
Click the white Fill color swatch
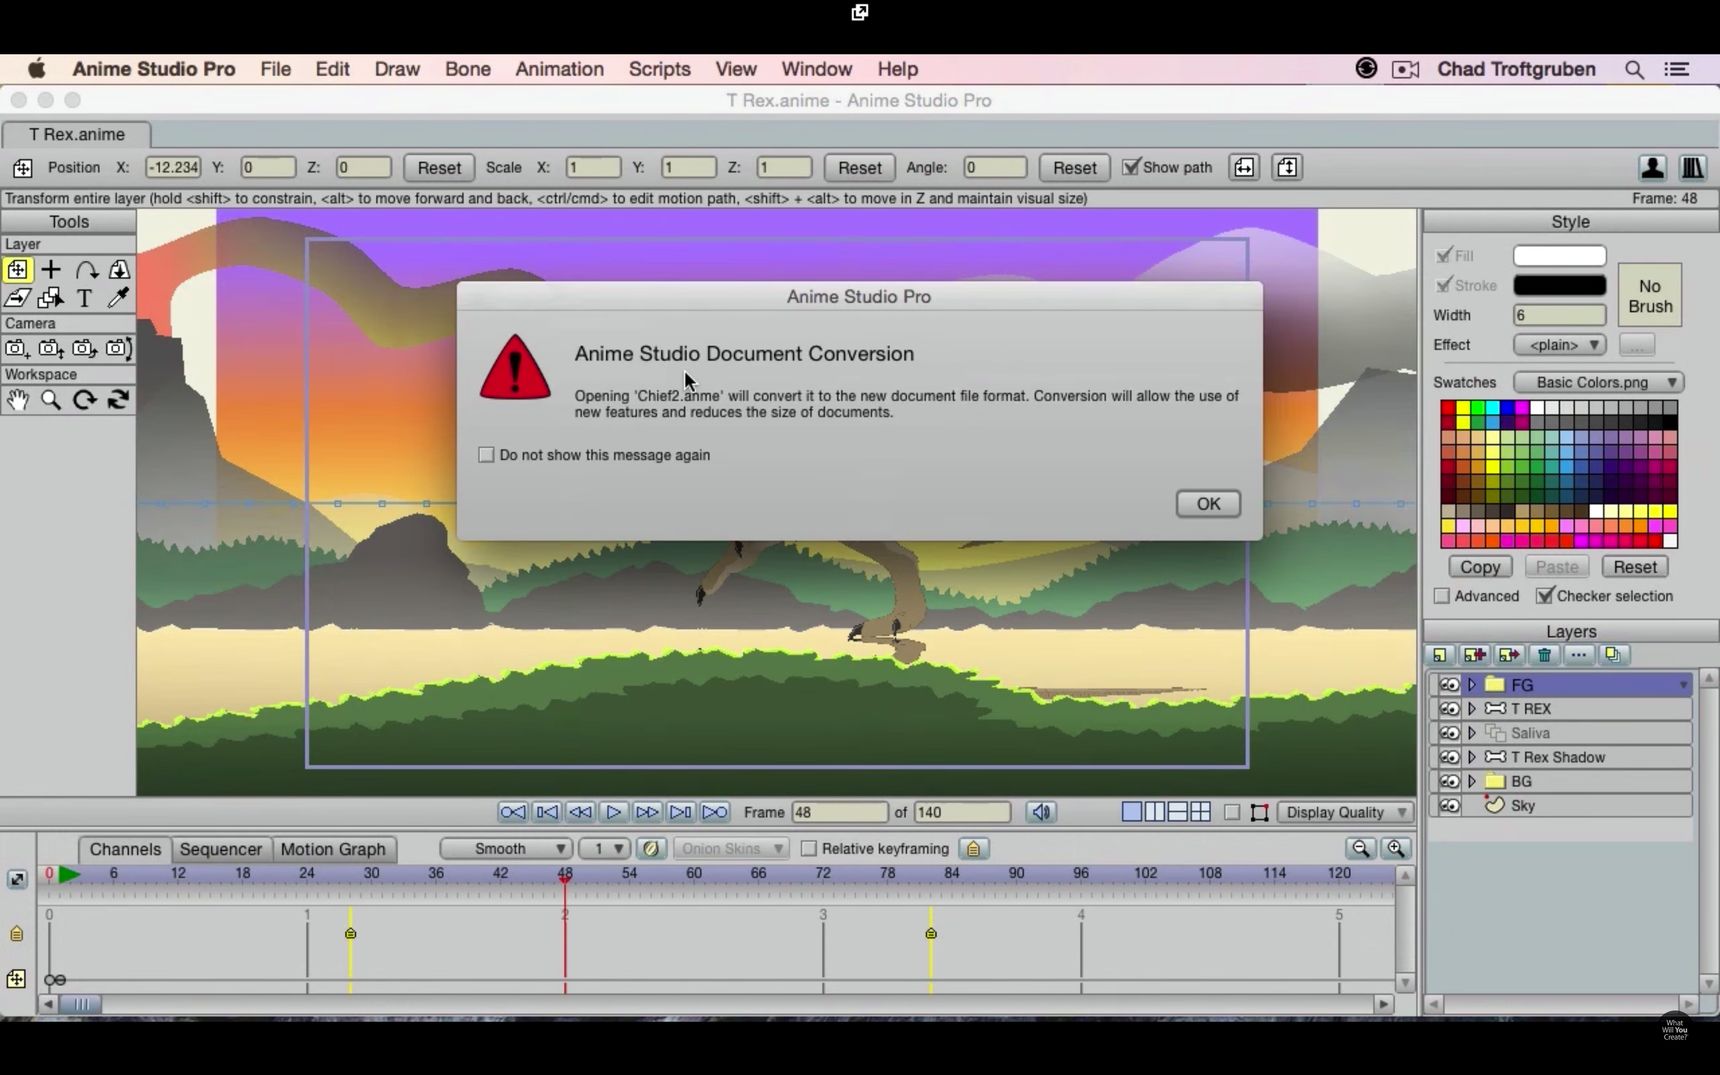pos(1559,256)
